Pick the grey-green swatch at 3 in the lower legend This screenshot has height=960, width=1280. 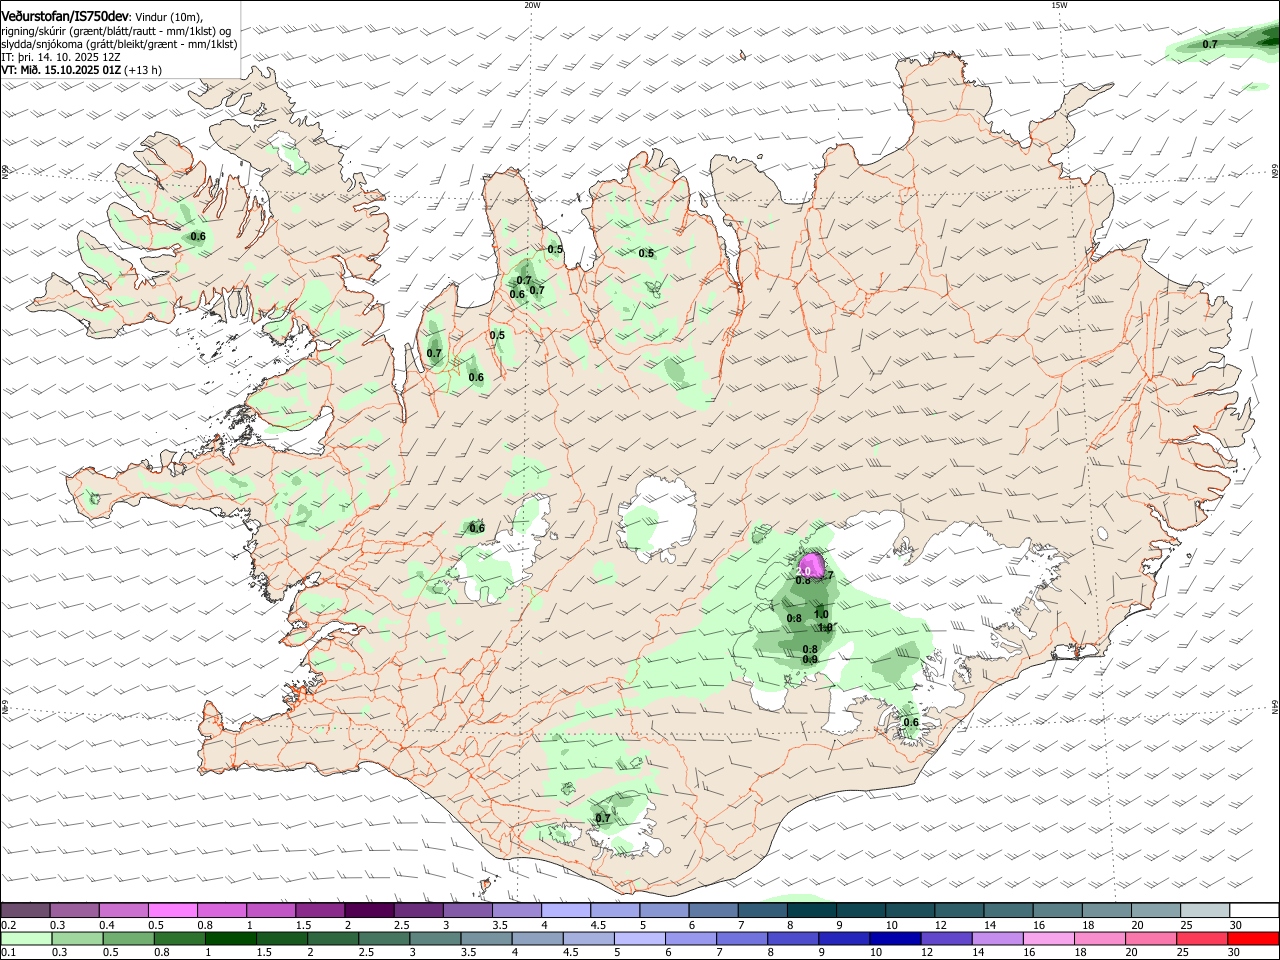[x=435, y=938]
